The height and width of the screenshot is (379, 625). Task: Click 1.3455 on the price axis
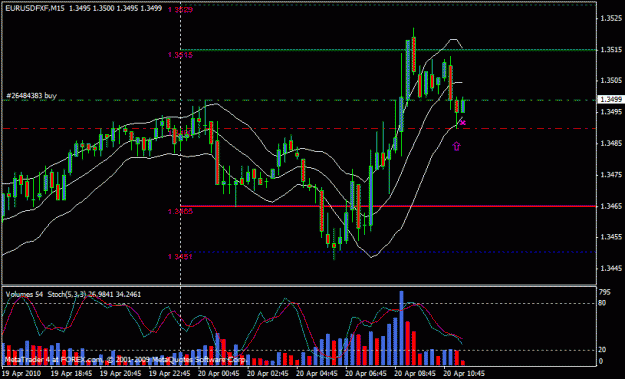611,237
